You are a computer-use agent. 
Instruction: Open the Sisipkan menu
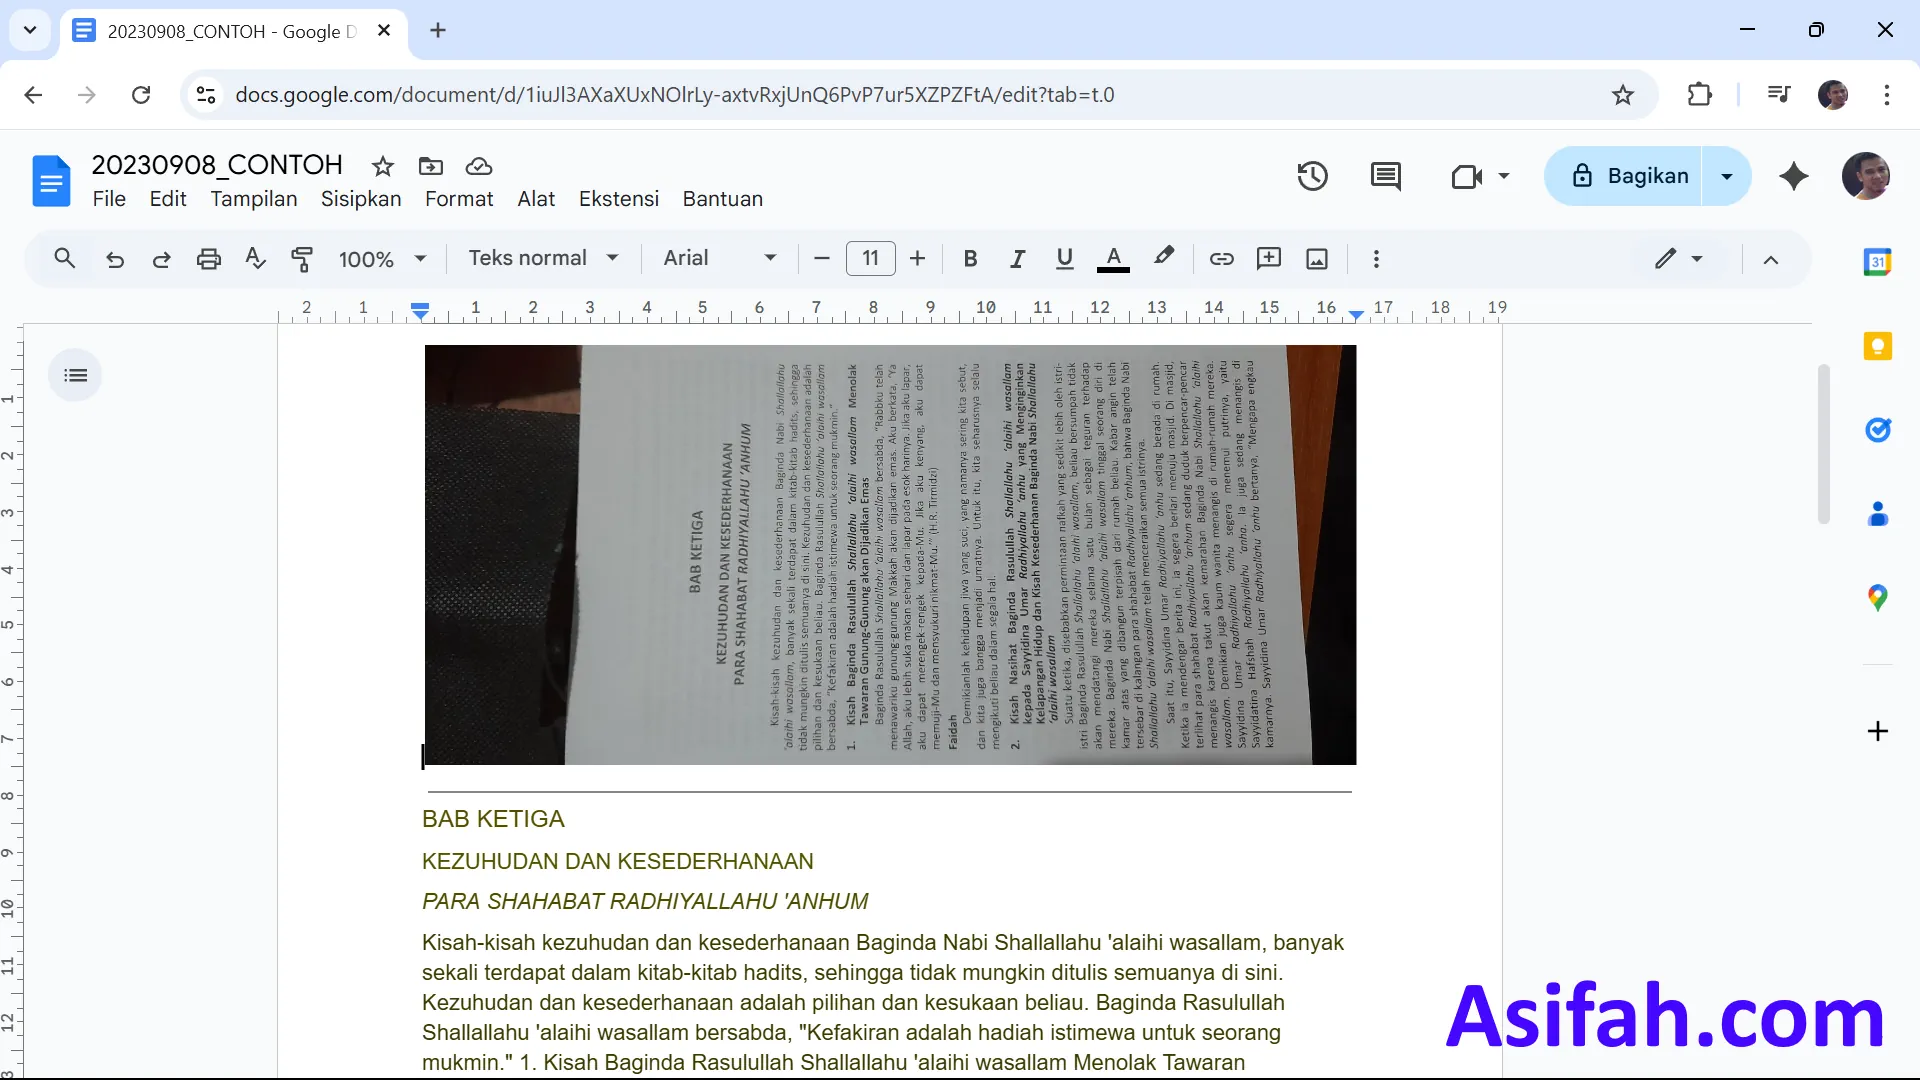361,199
